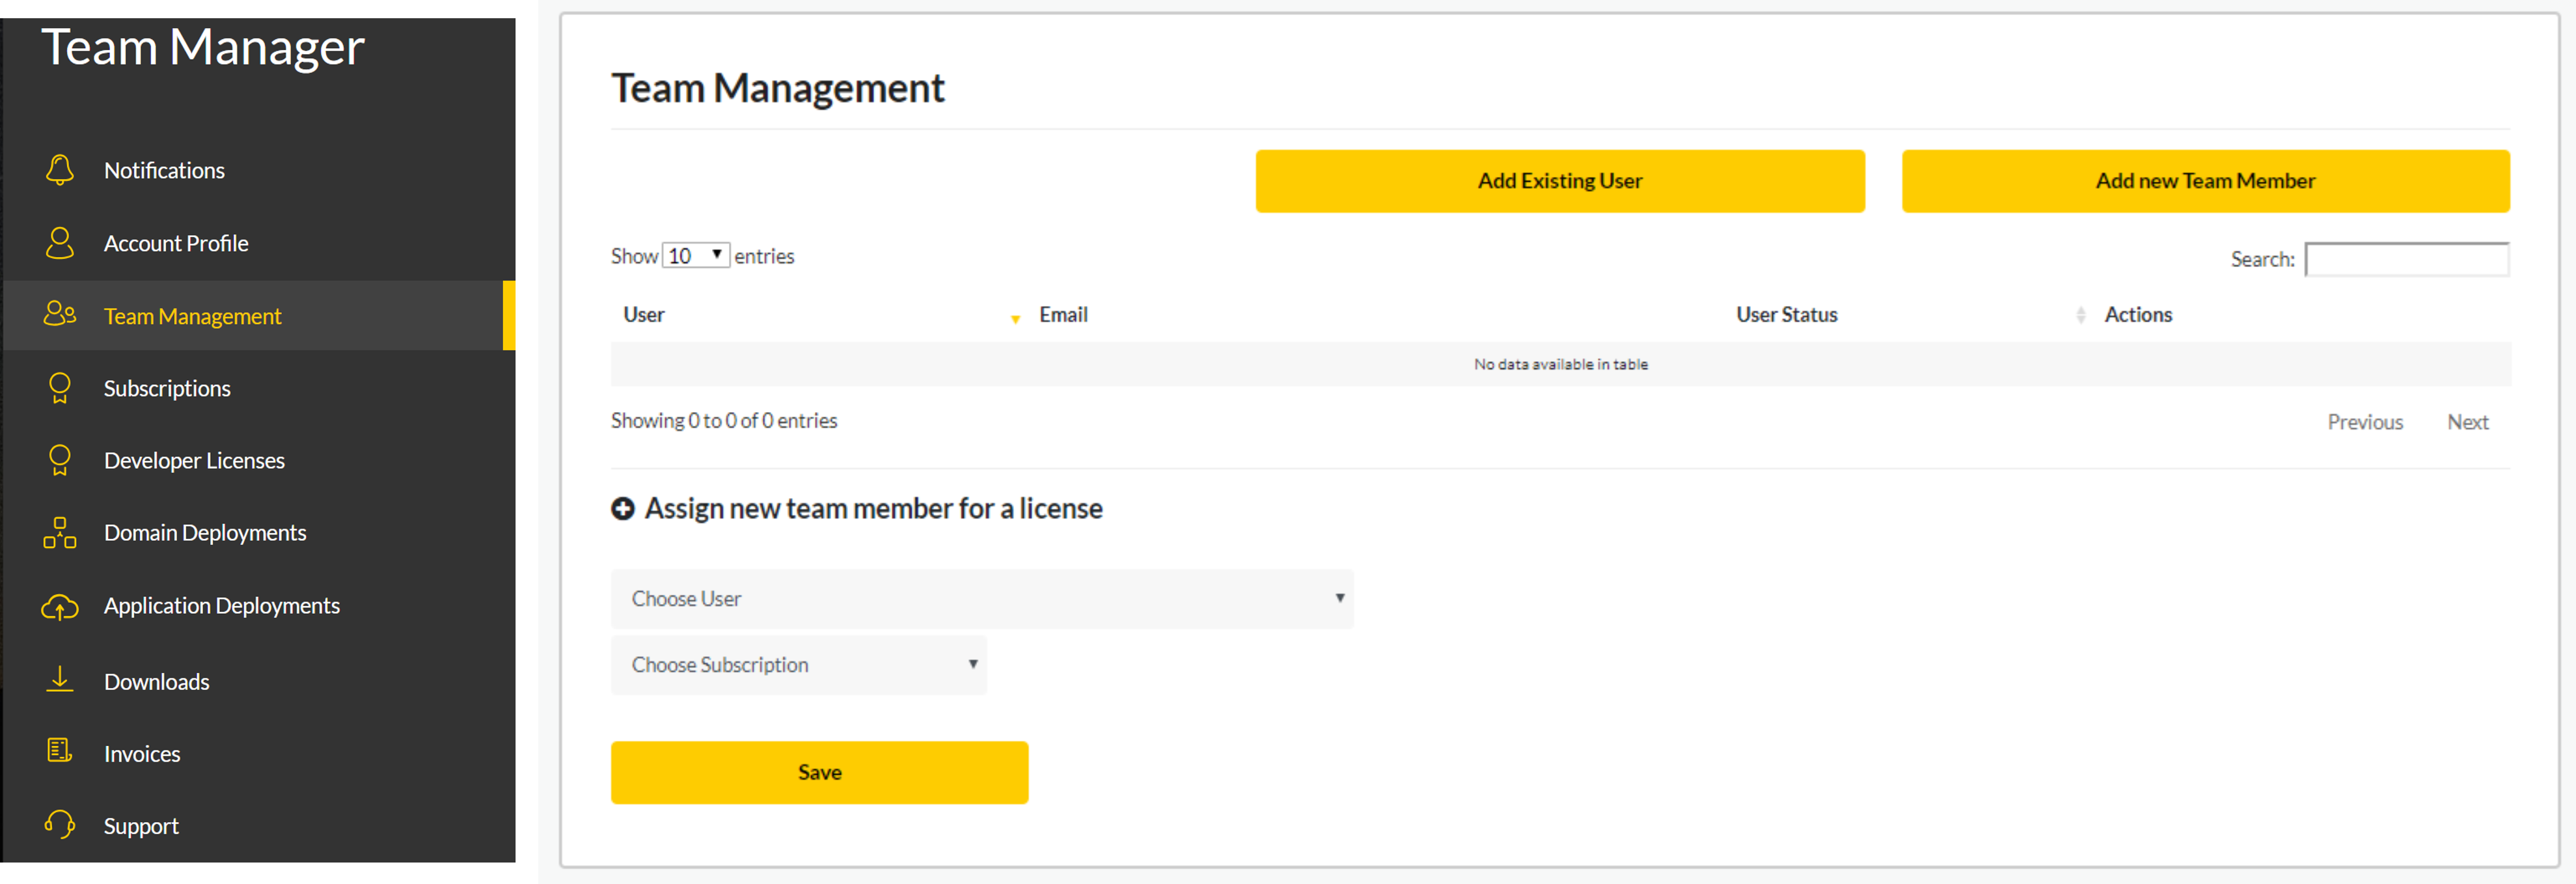Image resolution: width=2576 pixels, height=884 pixels.
Task: Click Previous pagination link
Action: point(2365,422)
